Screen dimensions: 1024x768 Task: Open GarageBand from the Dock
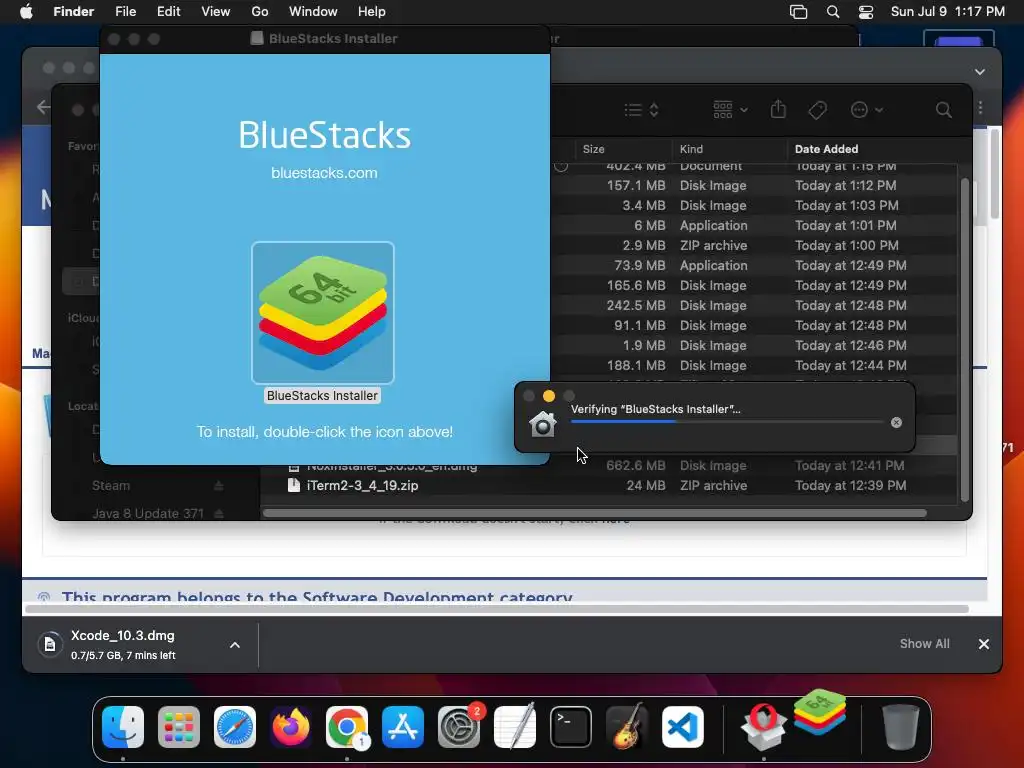tap(627, 727)
